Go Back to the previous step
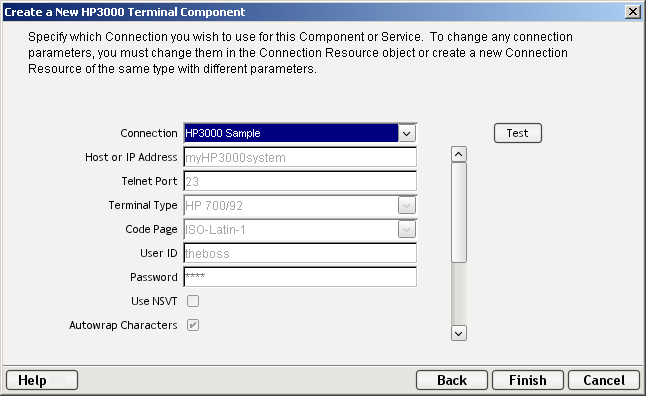646x396 pixels. pyautogui.click(x=452, y=380)
